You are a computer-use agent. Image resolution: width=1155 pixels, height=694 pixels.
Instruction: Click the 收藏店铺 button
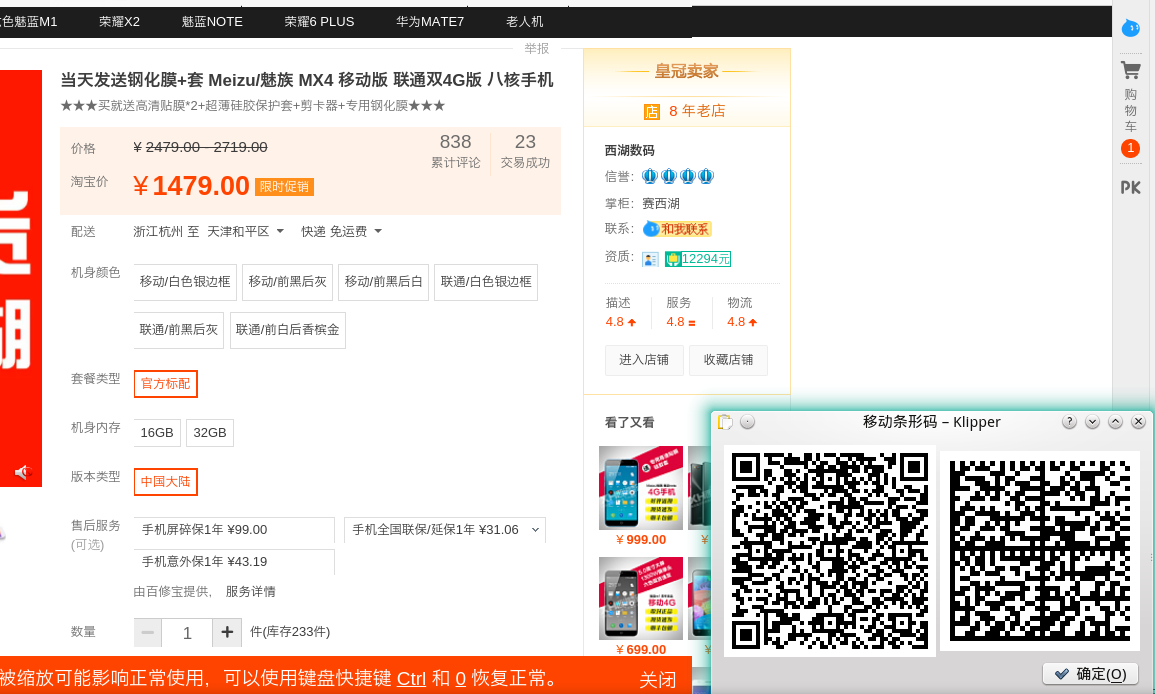point(729,360)
